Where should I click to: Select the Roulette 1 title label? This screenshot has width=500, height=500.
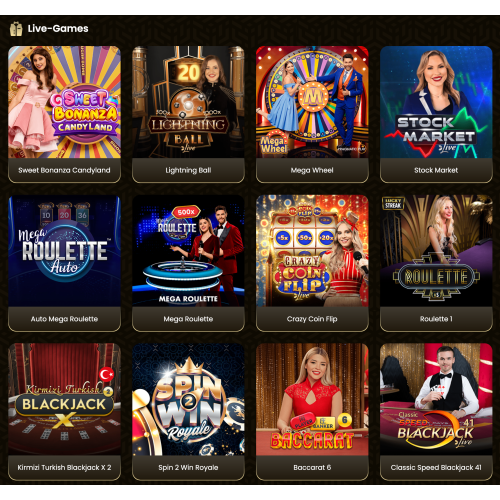436,319
